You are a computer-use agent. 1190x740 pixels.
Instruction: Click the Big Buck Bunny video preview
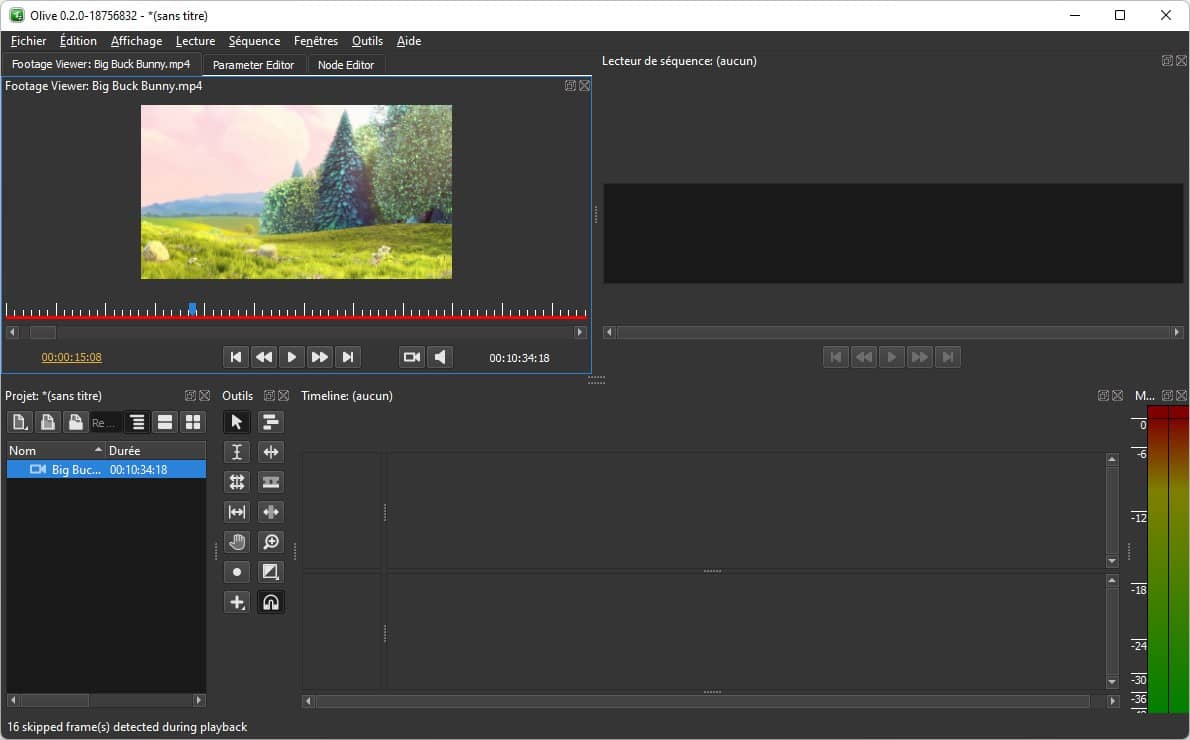(297, 192)
